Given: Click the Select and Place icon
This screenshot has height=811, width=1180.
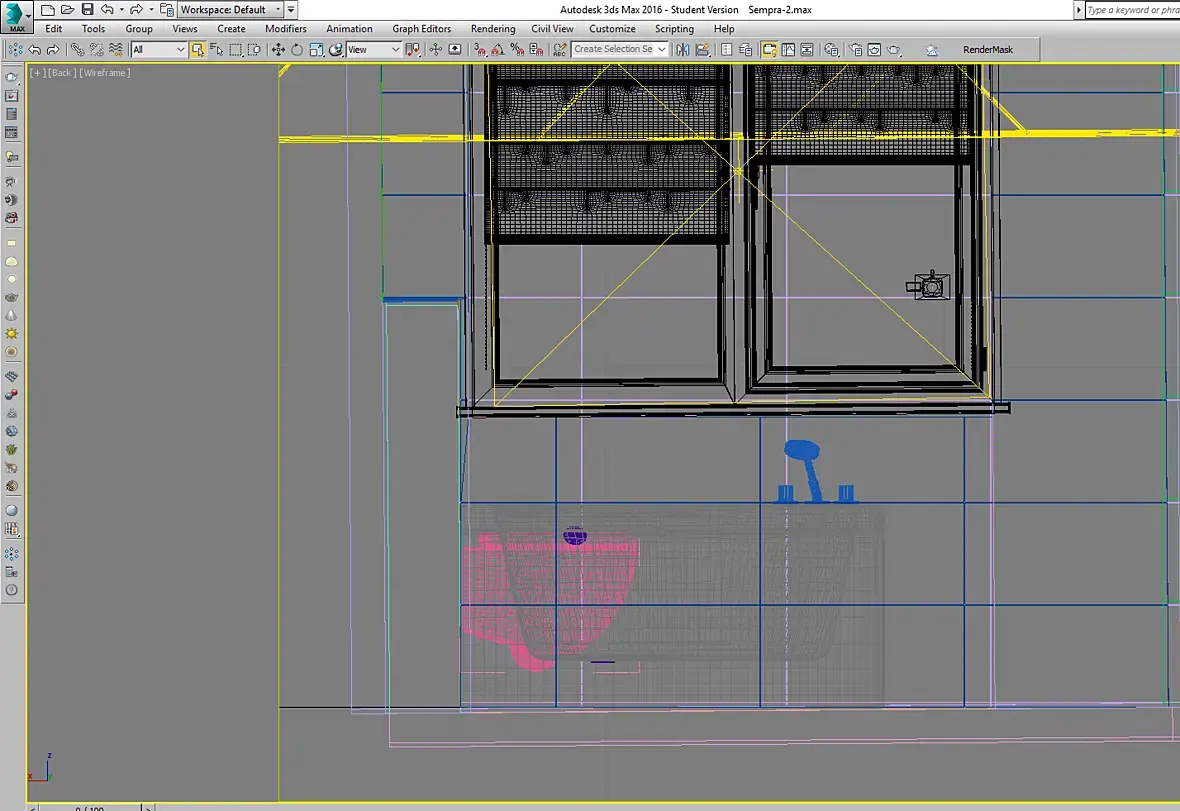Looking at the screenshot, I should 336,50.
